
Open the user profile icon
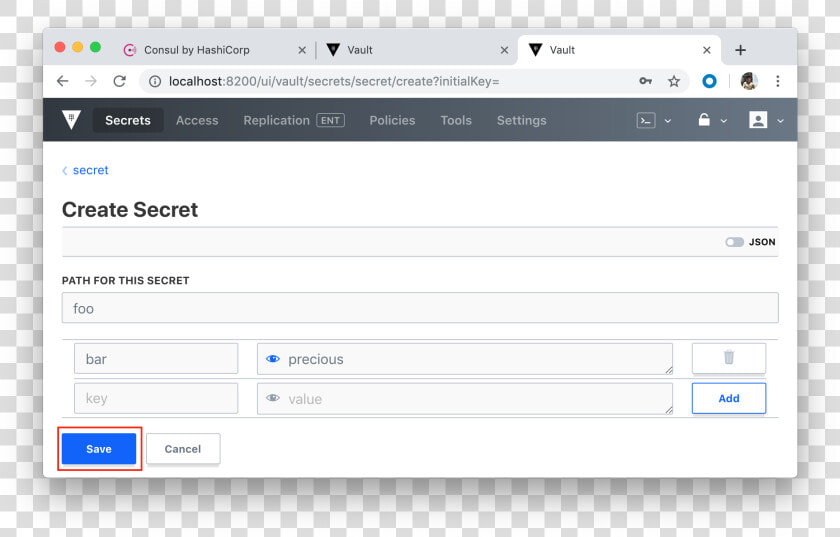758,120
